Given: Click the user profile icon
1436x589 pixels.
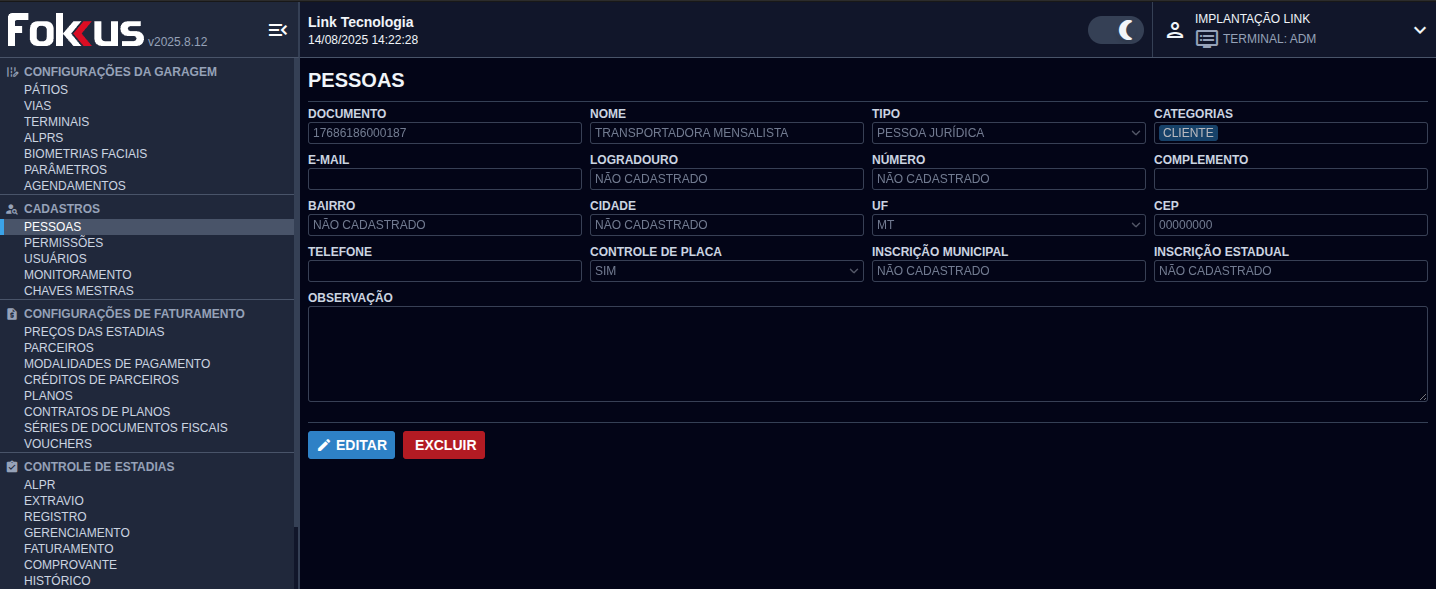Looking at the screenshot, I should (1175, 30).
